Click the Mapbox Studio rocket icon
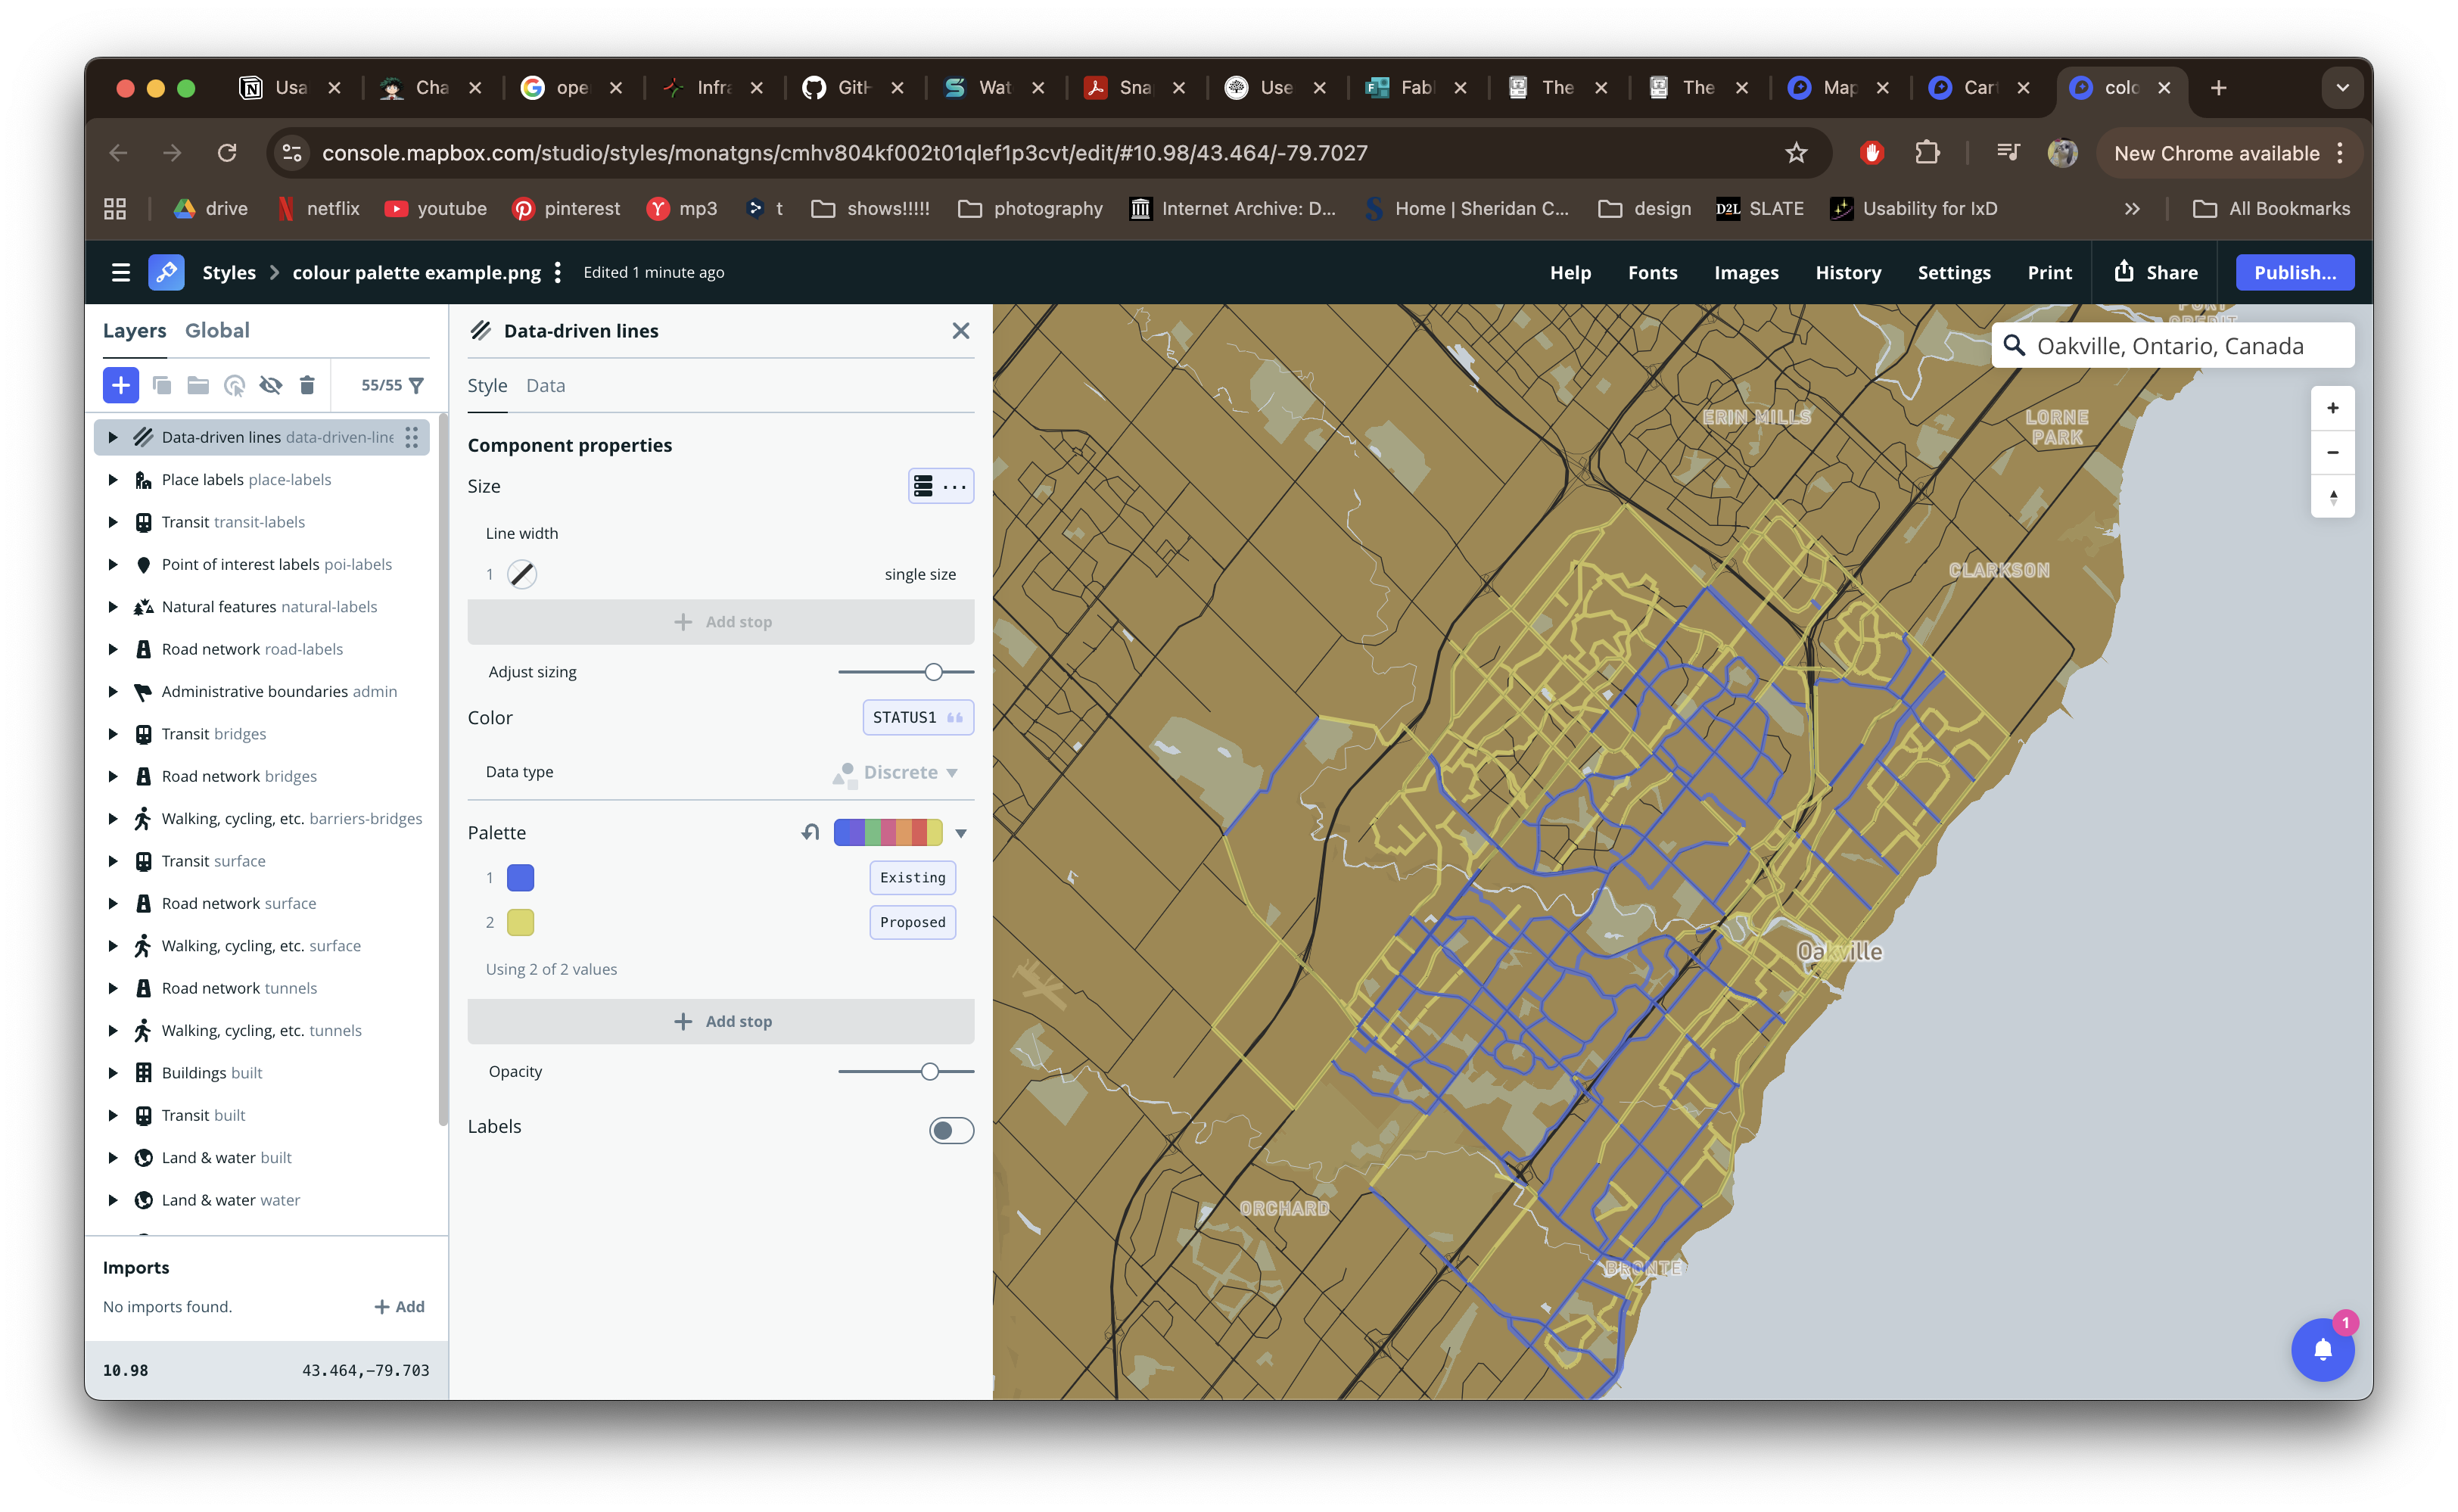2458x1512 pixels. click(x=166, y=271)
